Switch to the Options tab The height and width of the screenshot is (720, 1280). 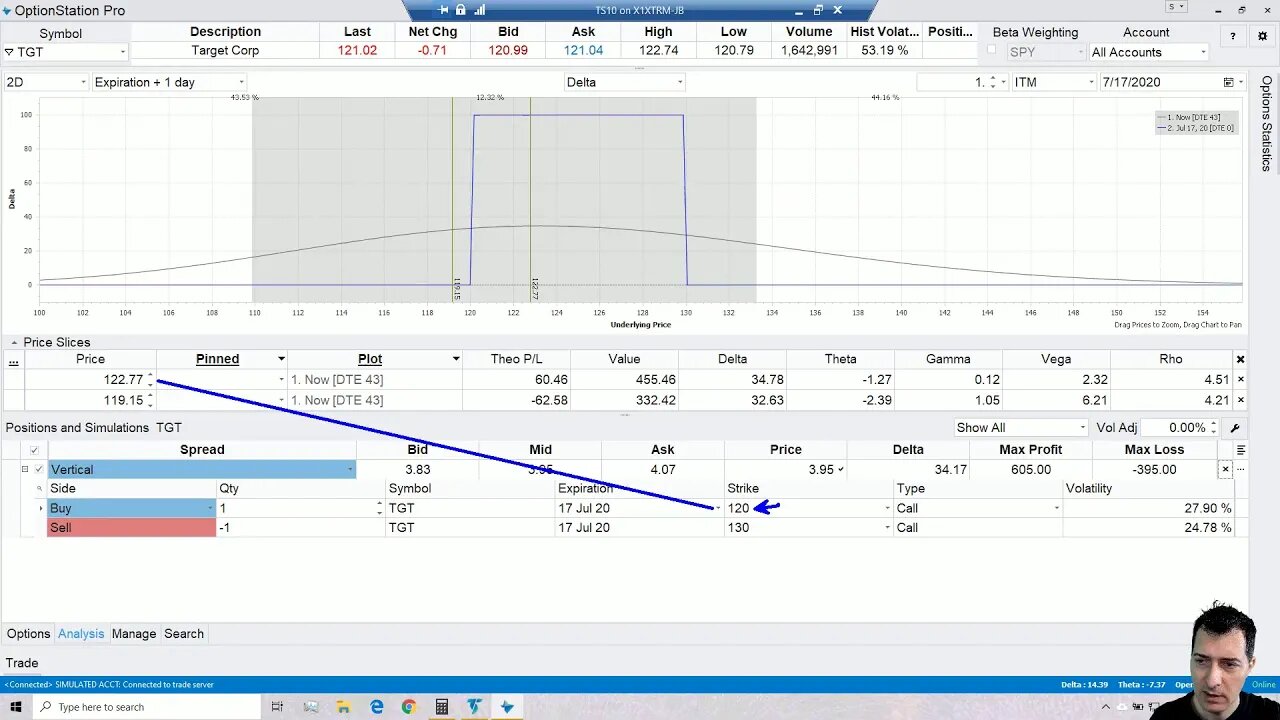tap(28, 634)
